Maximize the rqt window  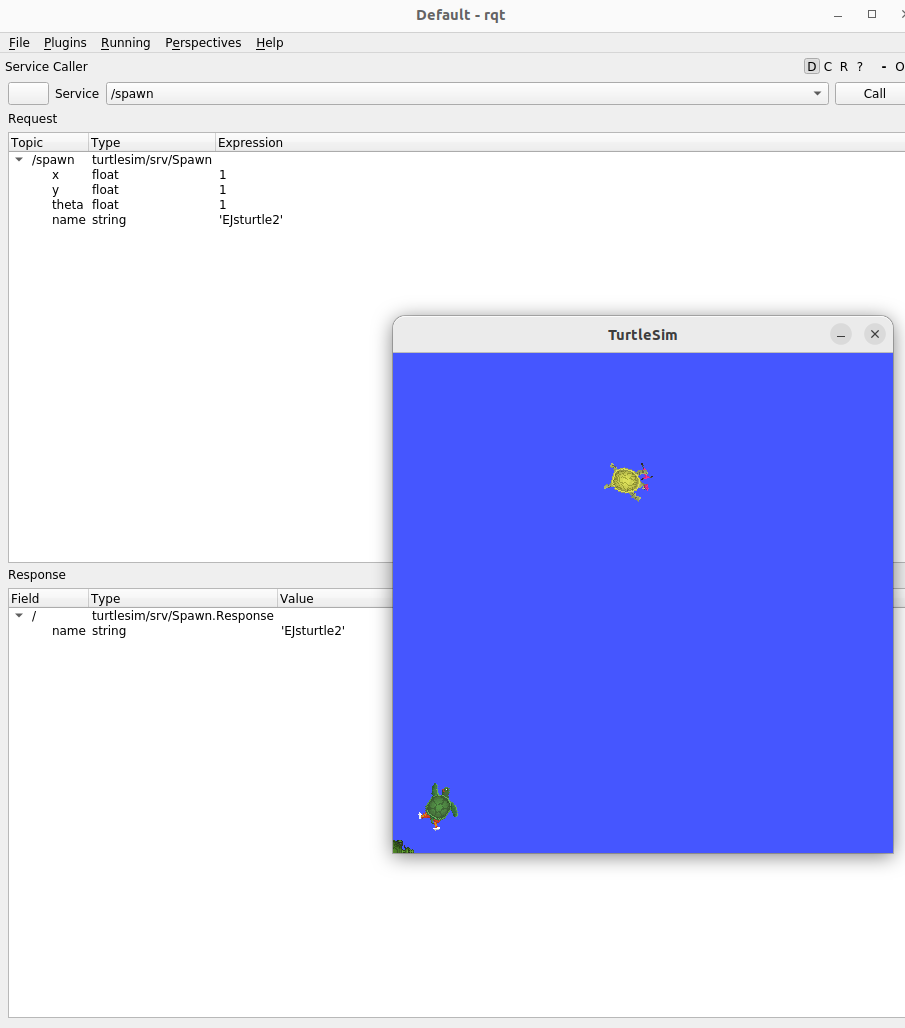coord(872,14)
